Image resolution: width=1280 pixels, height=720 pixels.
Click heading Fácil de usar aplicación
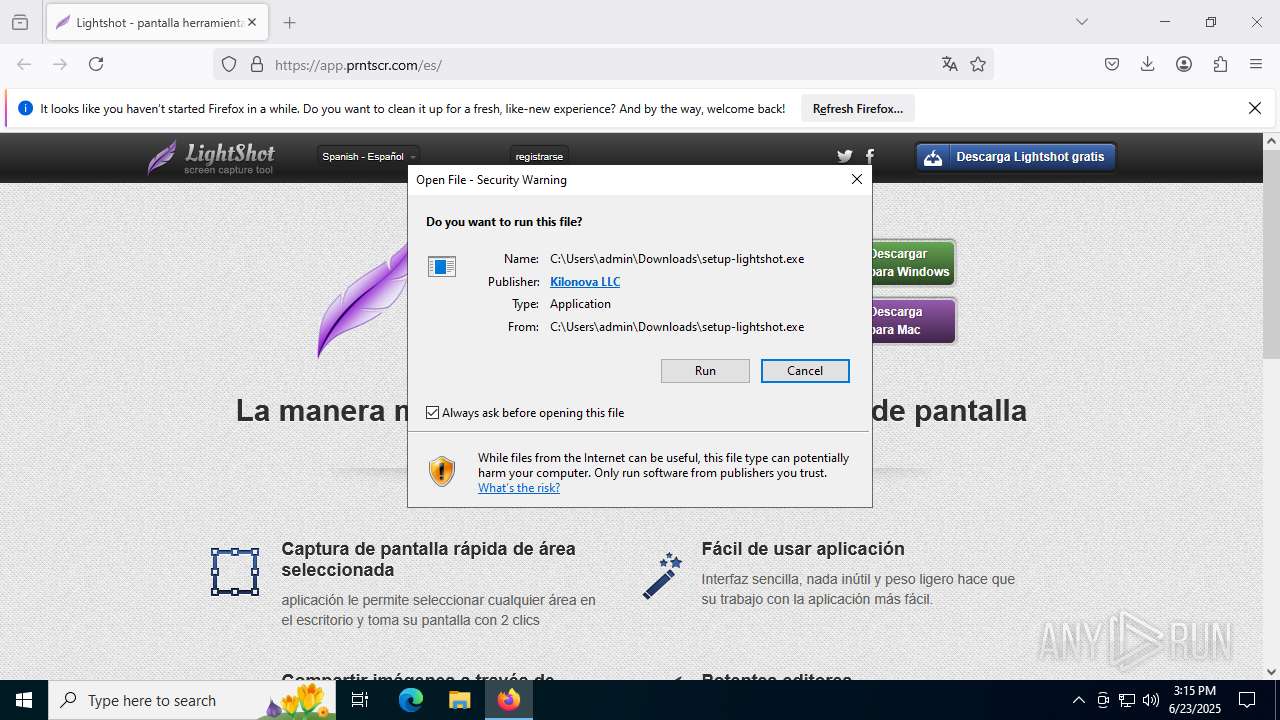click(x=803, y=549)
